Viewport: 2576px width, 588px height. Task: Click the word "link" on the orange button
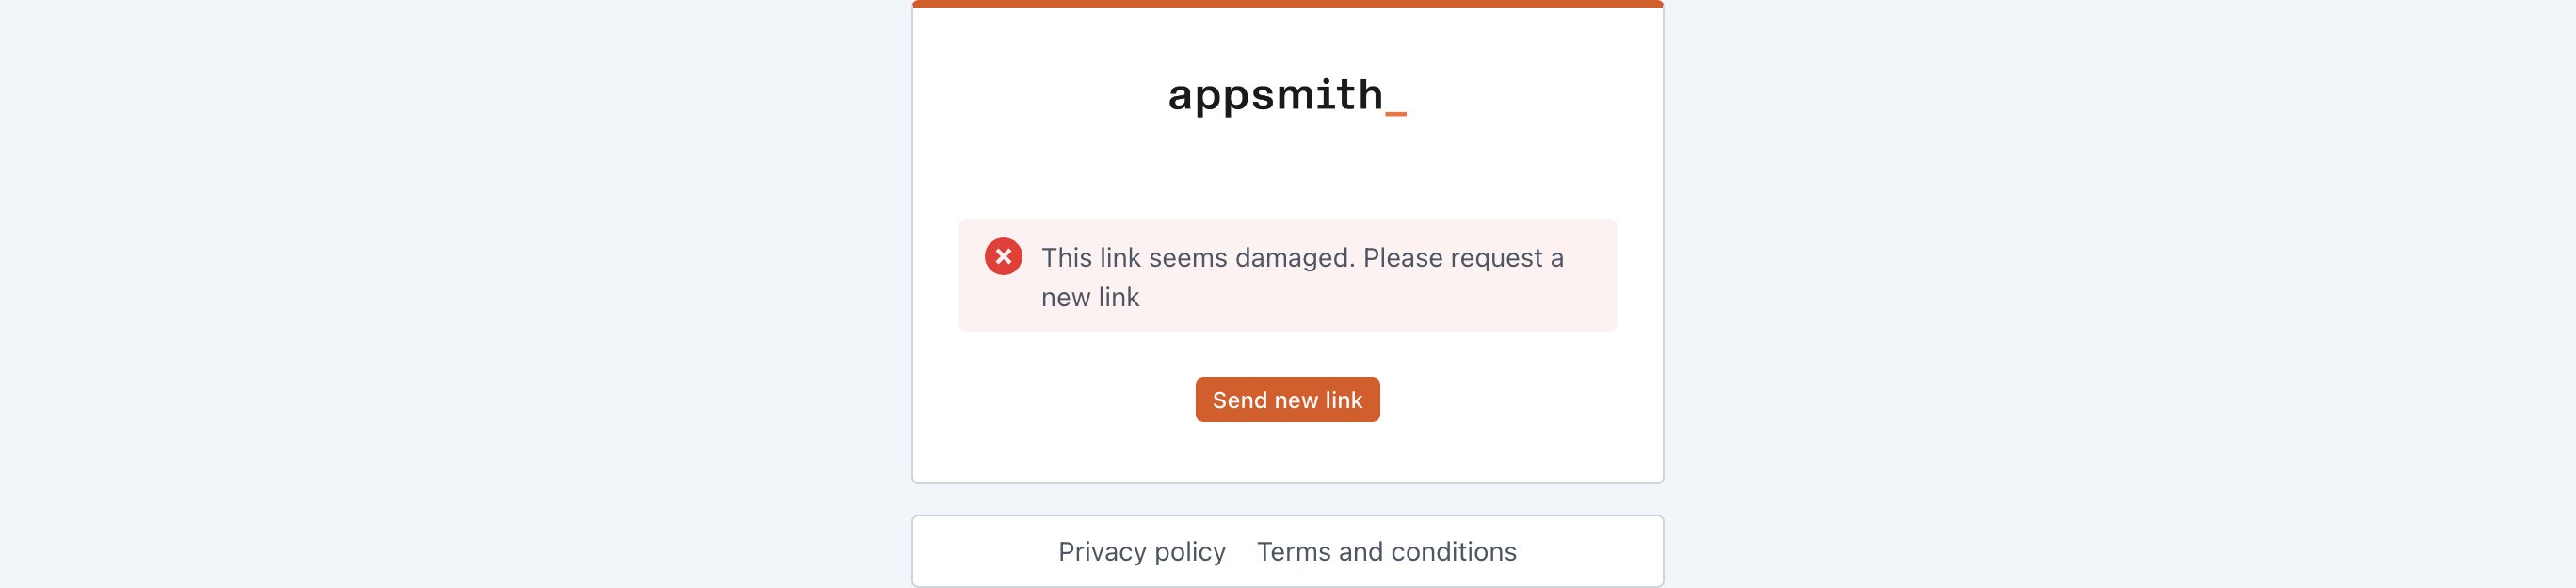click(1343, 400)
